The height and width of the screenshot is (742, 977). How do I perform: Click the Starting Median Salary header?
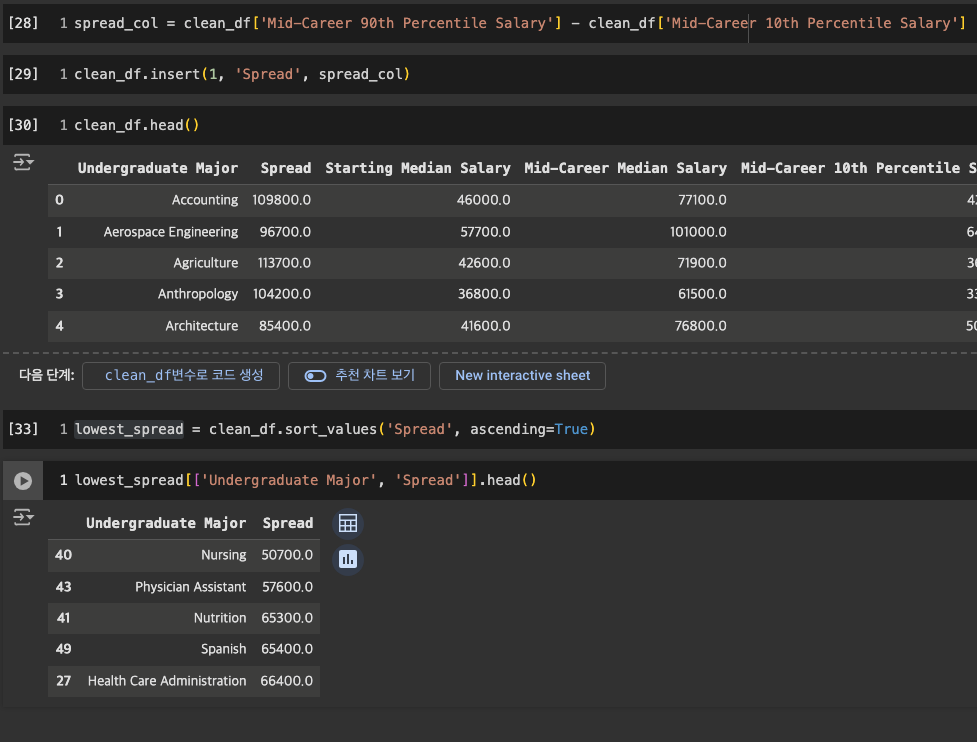pos(417,168)
